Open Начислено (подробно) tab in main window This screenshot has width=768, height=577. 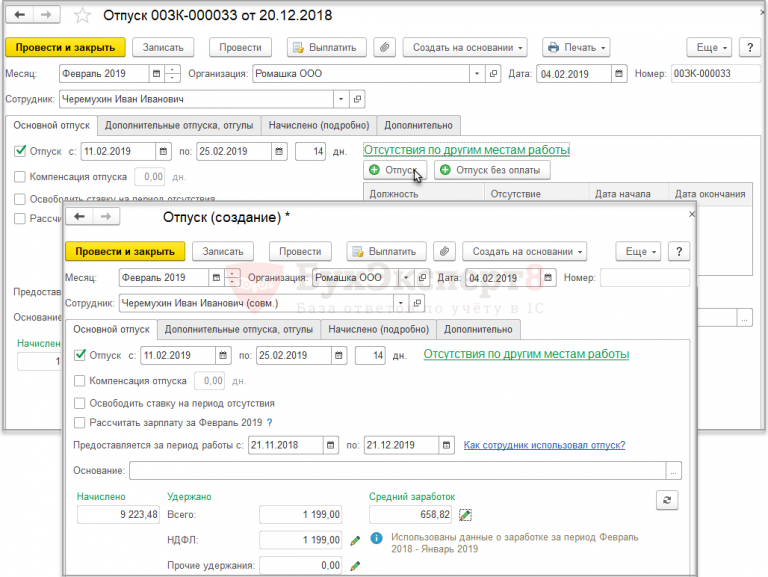[x=319, y=125]
